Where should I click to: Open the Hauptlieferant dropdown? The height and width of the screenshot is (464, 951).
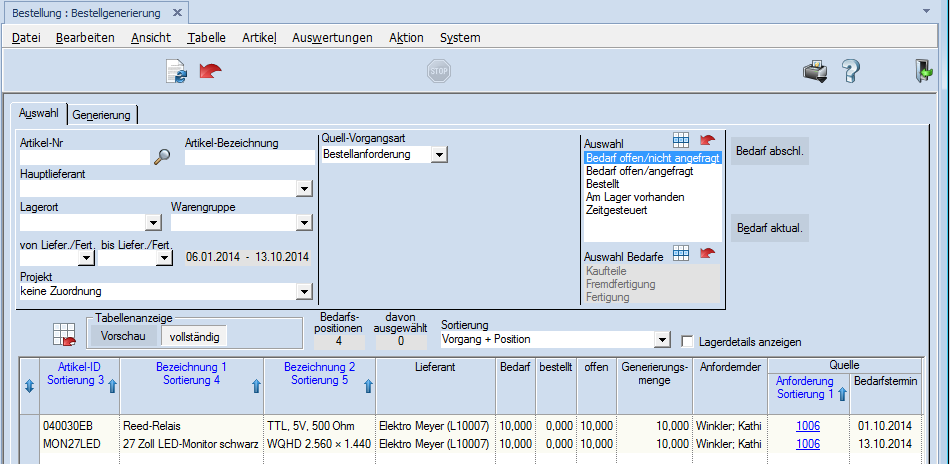point(304,188)
